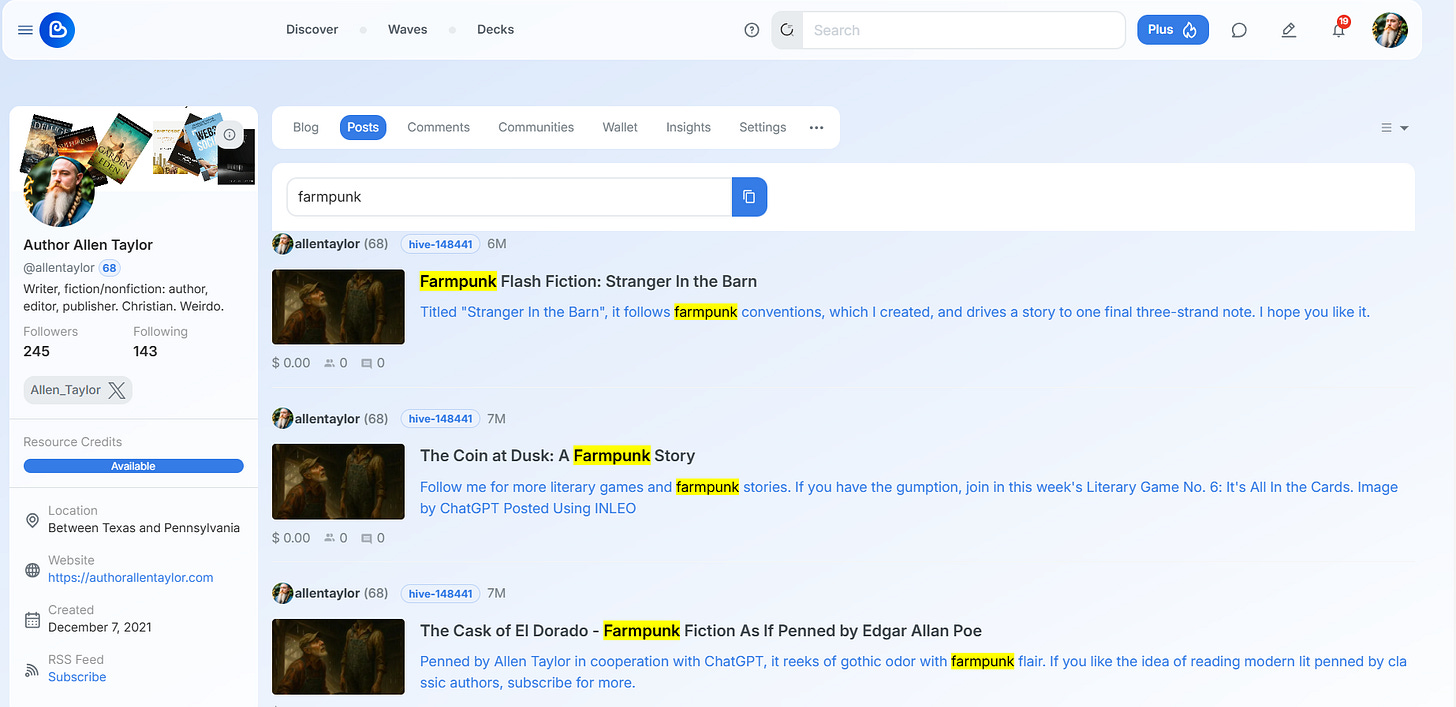Open the Settings tab

coord(763,127)
